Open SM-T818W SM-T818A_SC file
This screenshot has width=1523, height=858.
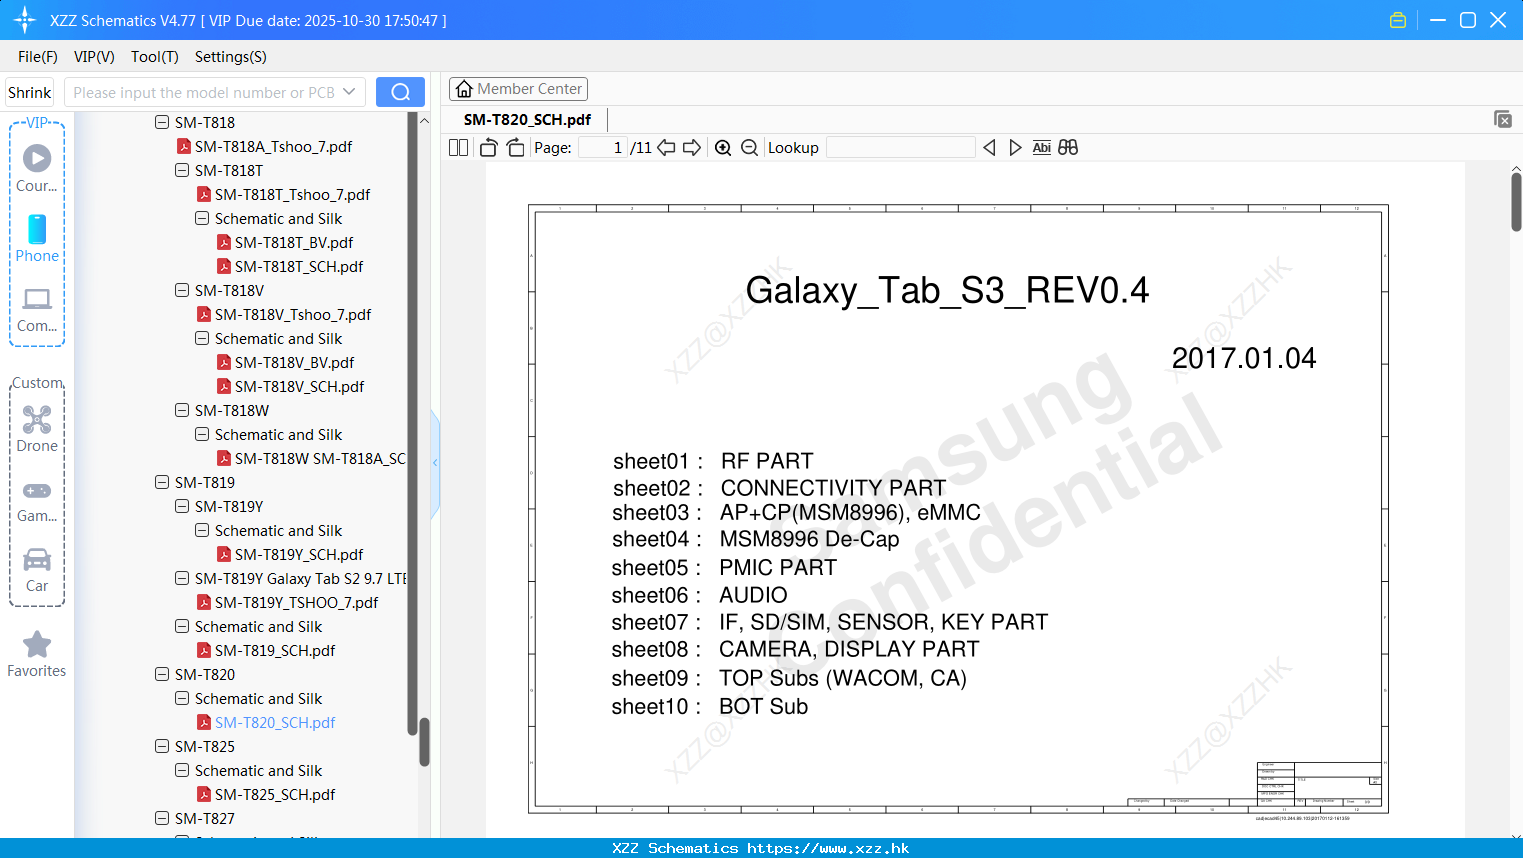point(320,458)
